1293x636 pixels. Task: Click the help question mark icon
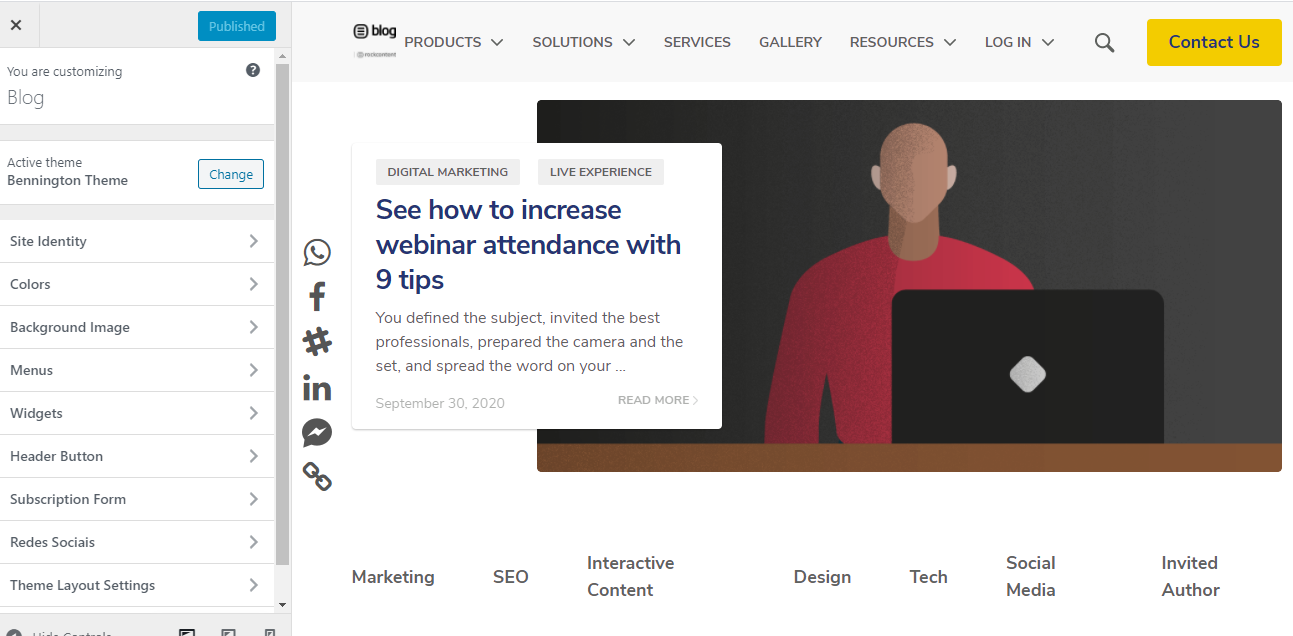(253, 71)
